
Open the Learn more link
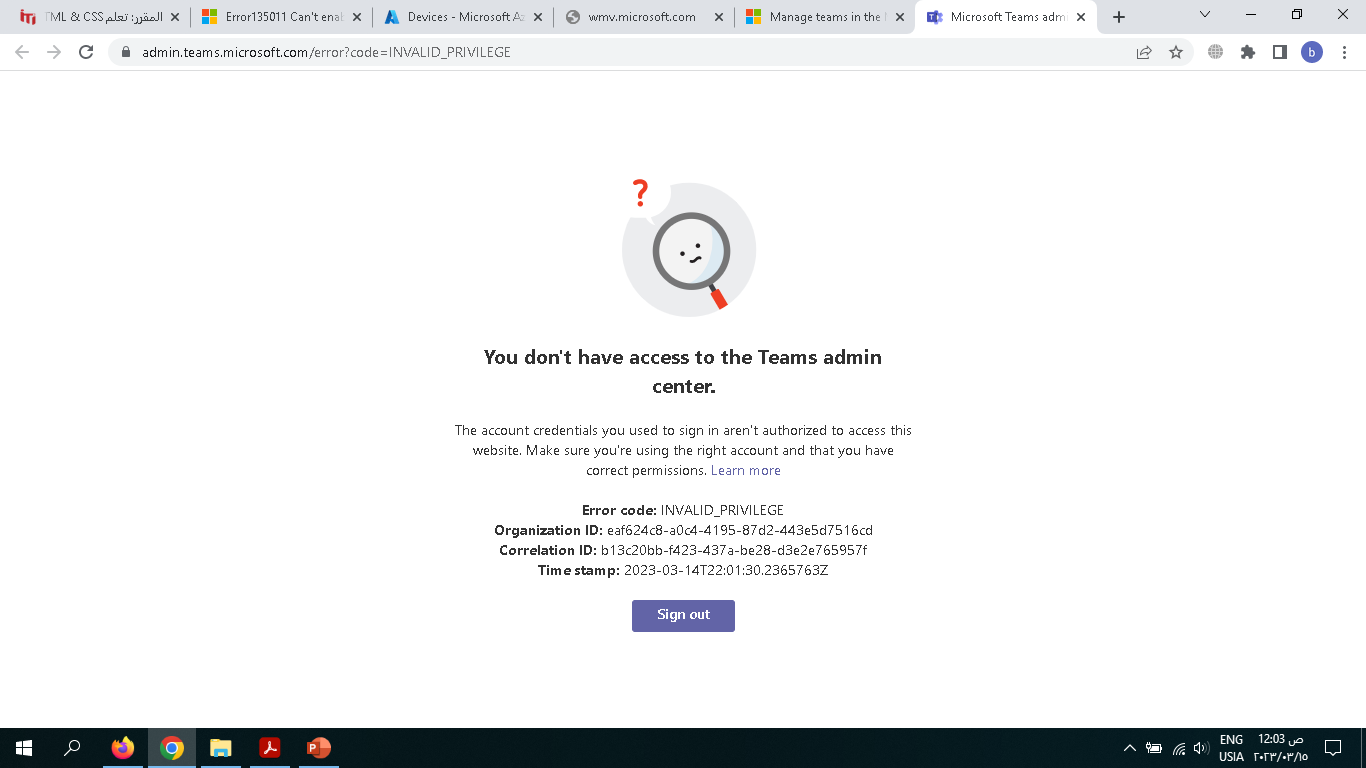[x=746, y=470]
